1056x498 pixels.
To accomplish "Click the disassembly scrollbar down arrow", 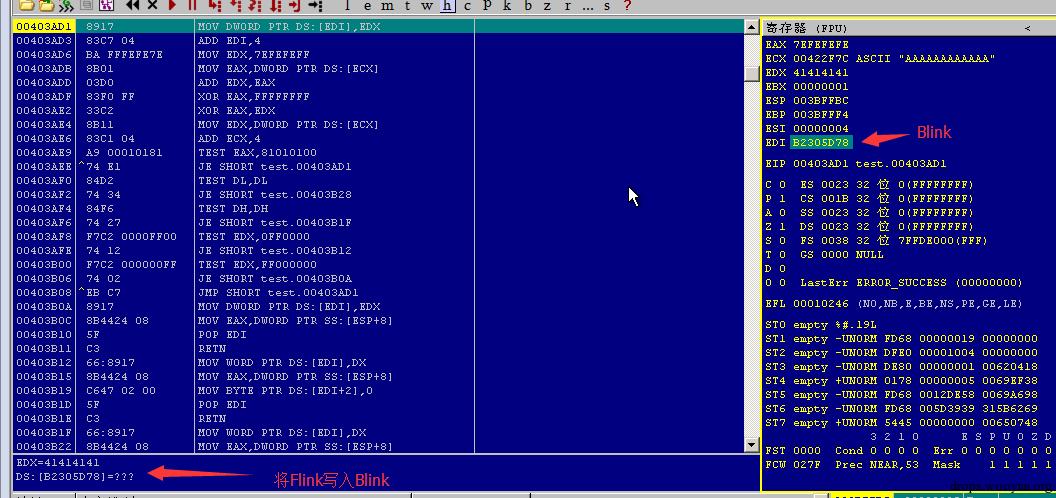I will coord(752,445).
